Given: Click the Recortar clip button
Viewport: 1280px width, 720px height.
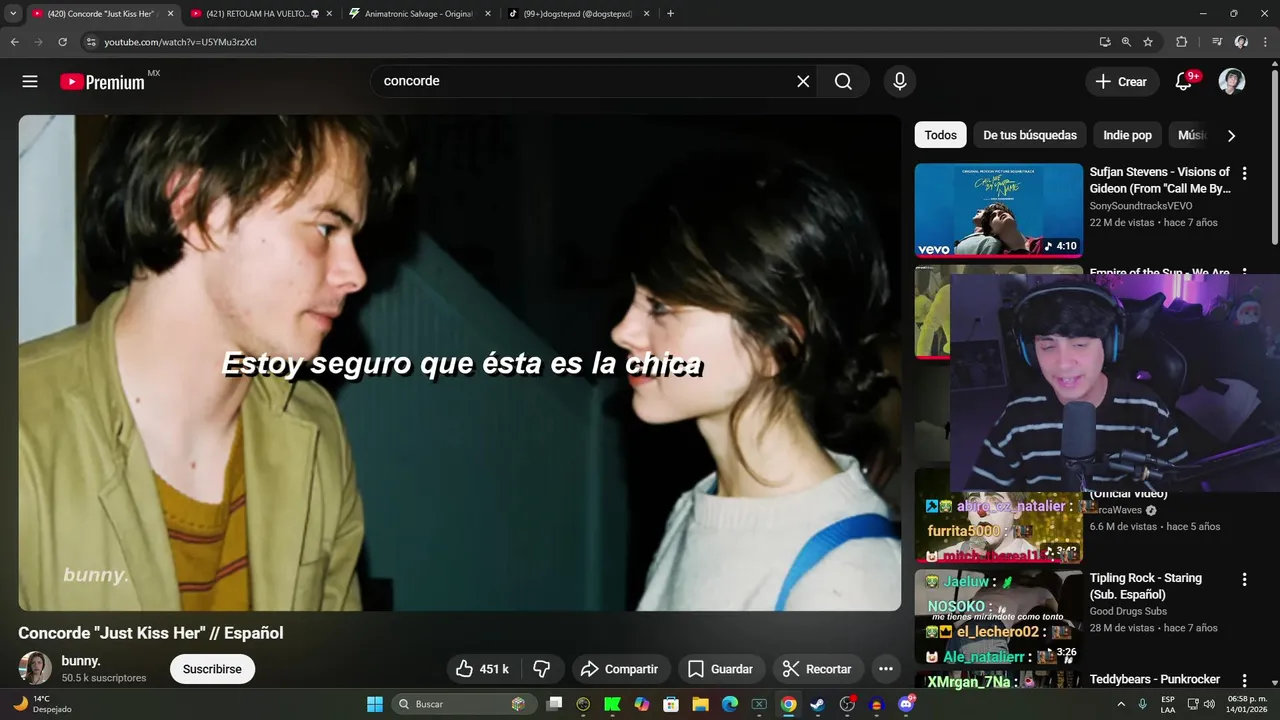Looking at the screenshot, I should 817,669.
